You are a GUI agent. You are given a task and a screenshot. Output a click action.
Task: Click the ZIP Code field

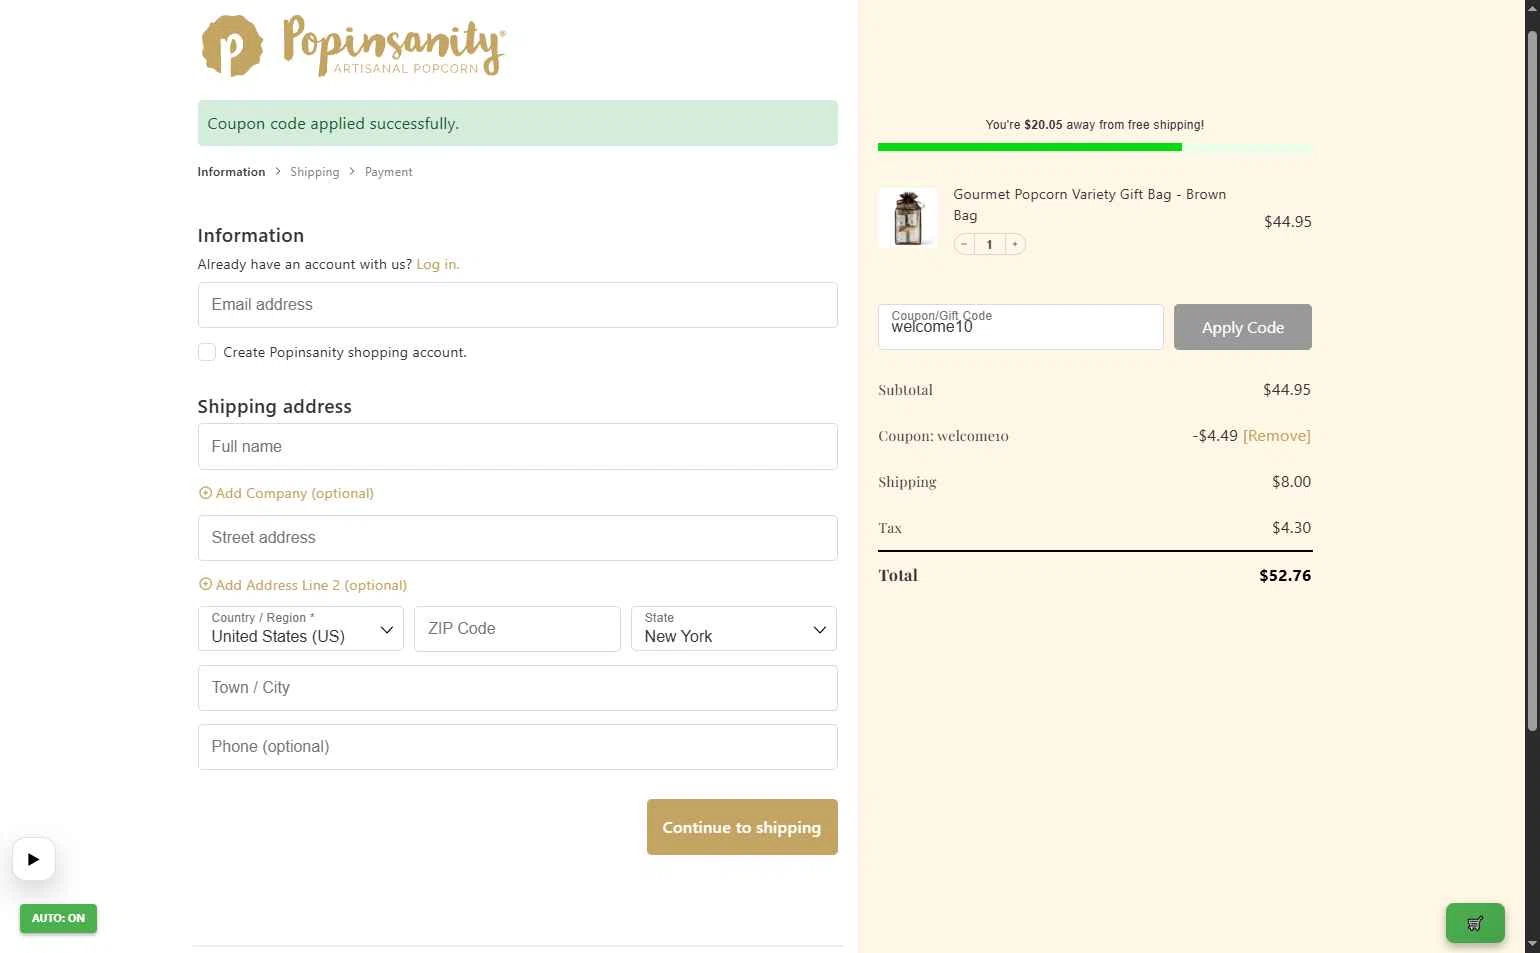pyautogui.click(x=517, y=629)
